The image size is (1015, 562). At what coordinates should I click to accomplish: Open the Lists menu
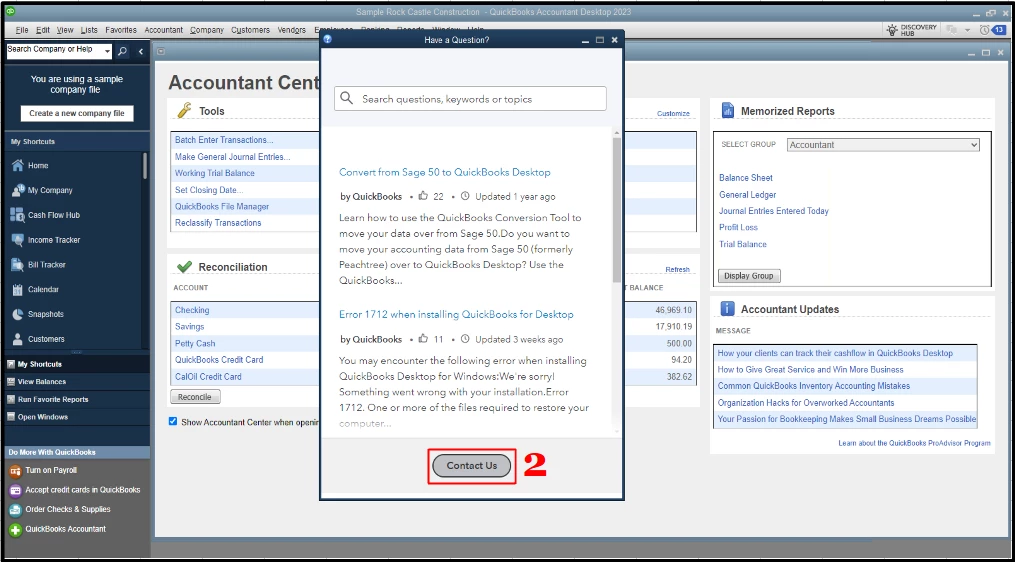89,30
